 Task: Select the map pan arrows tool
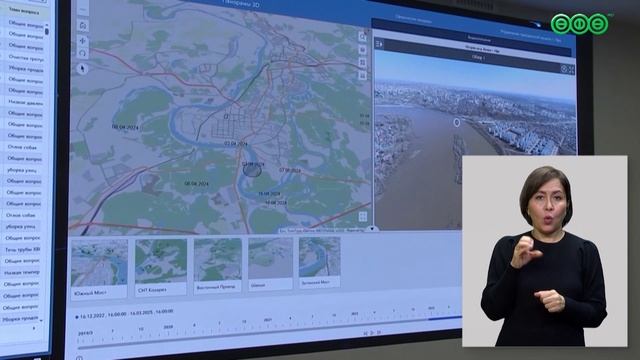(83, 40)
